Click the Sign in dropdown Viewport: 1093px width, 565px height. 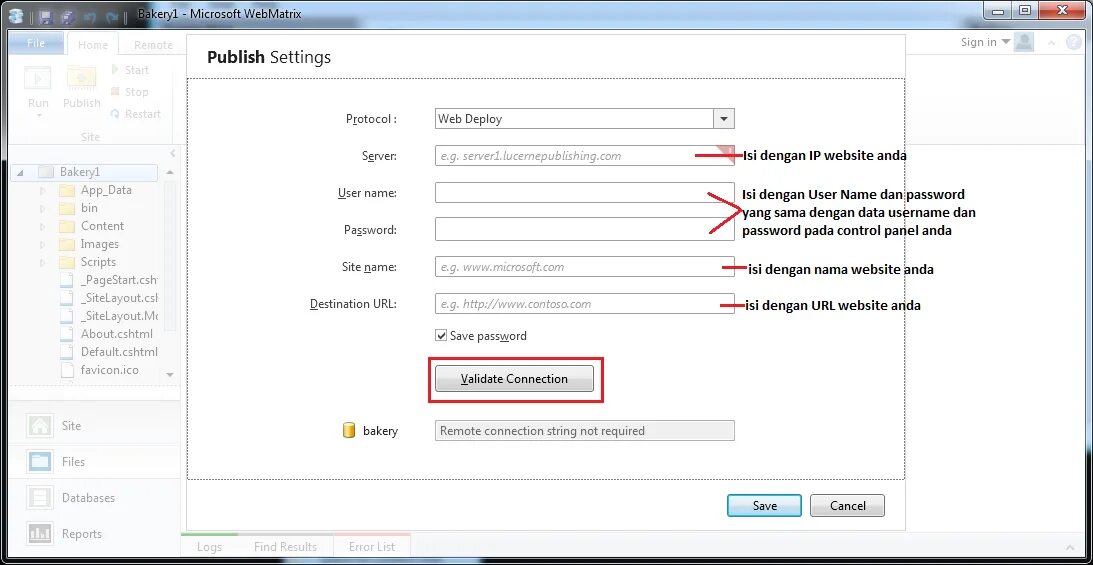[x=985, y=42]
